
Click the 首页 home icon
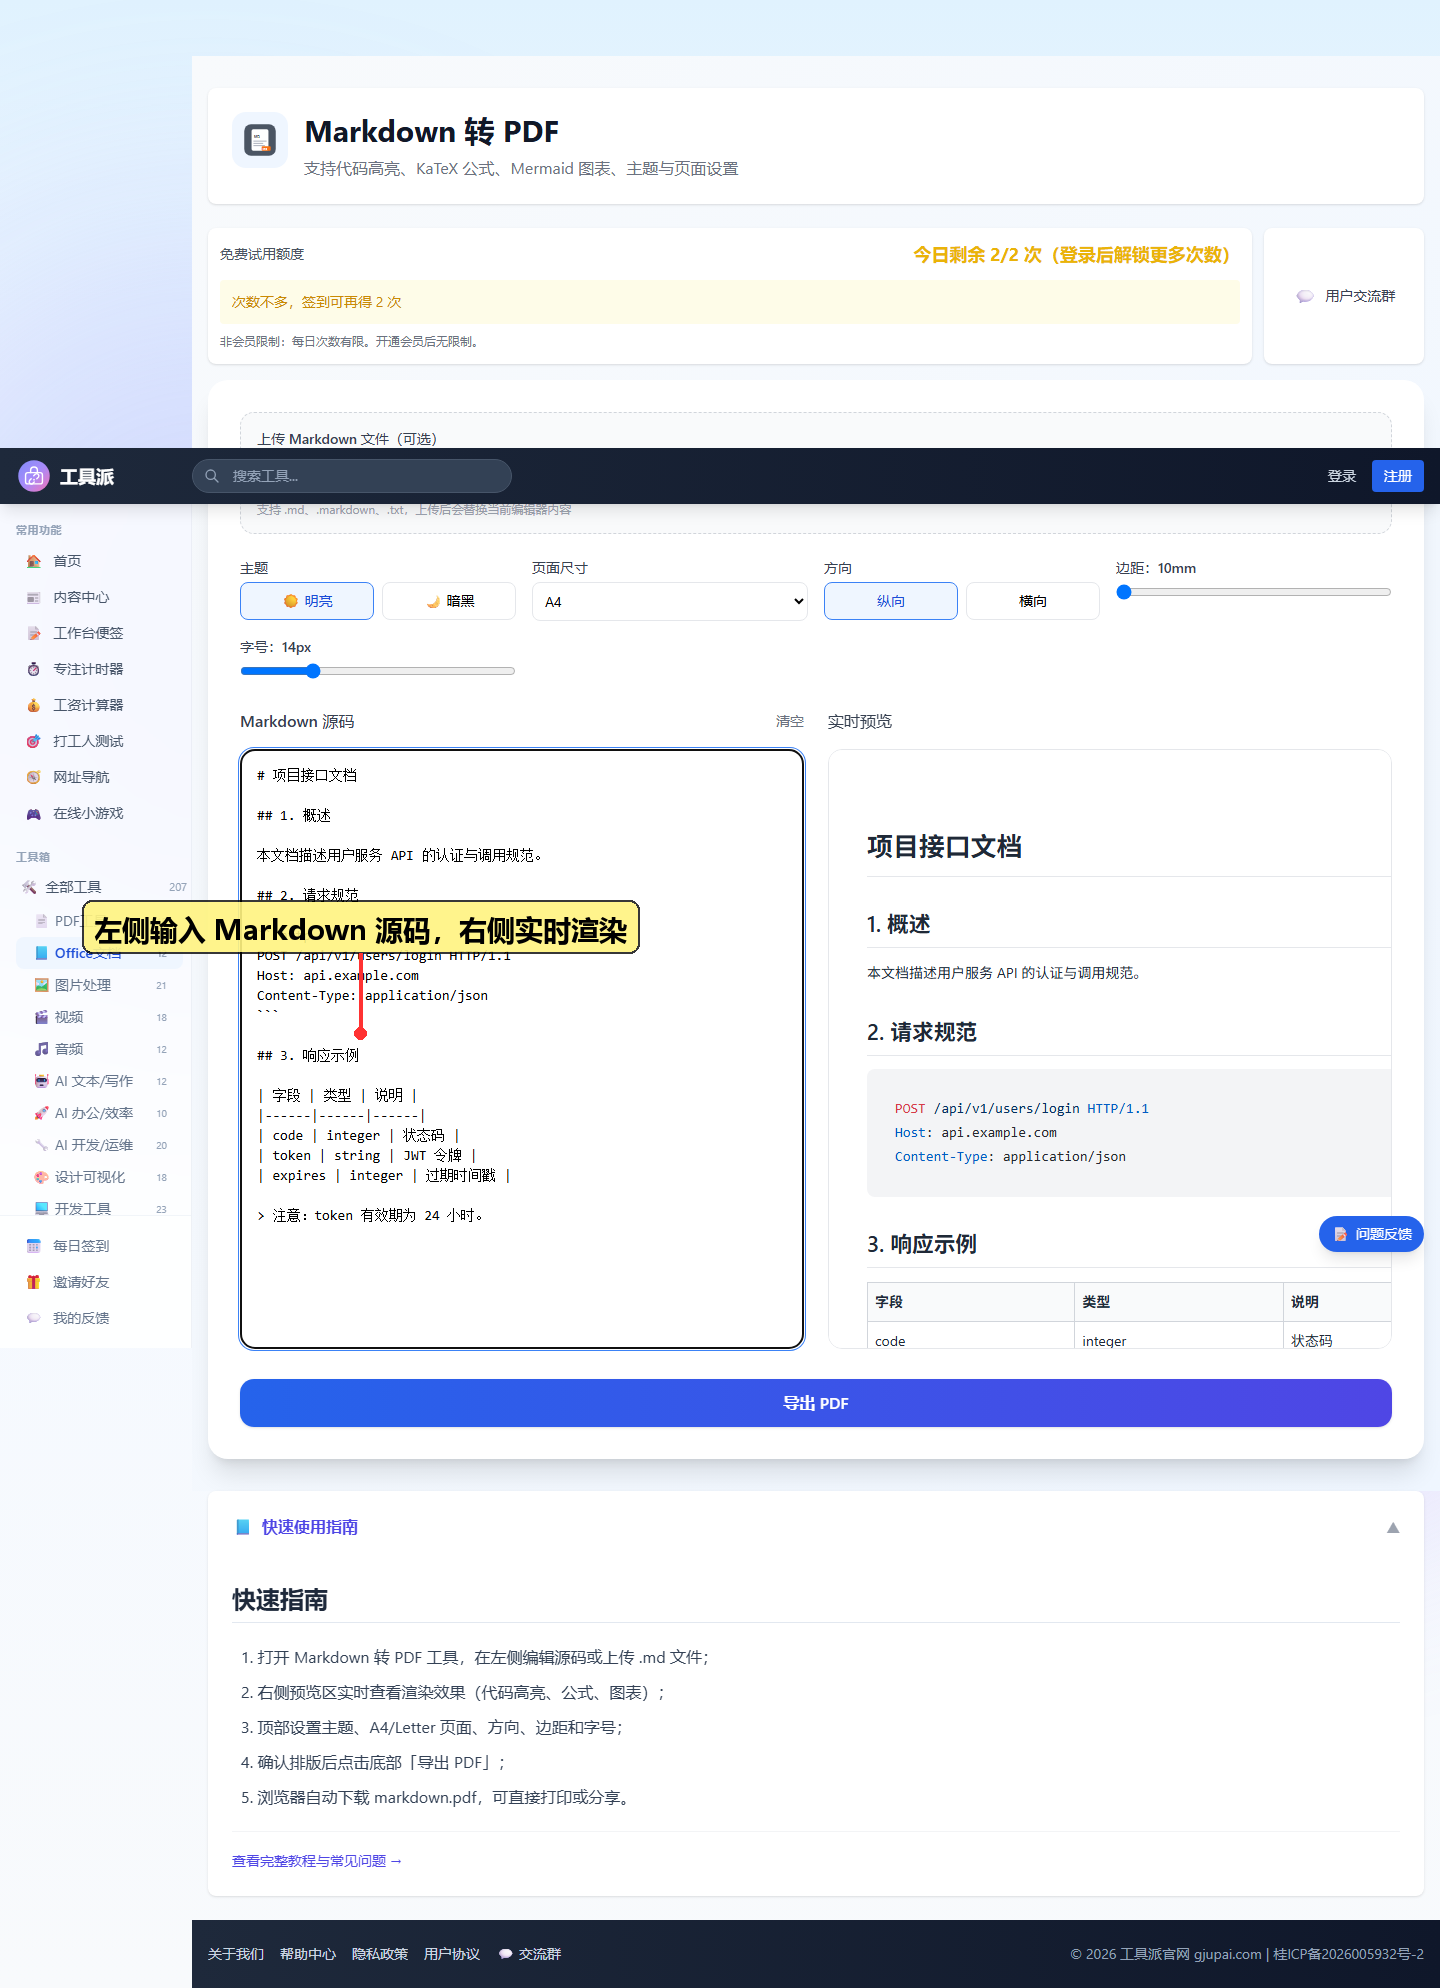click(34, 561)
